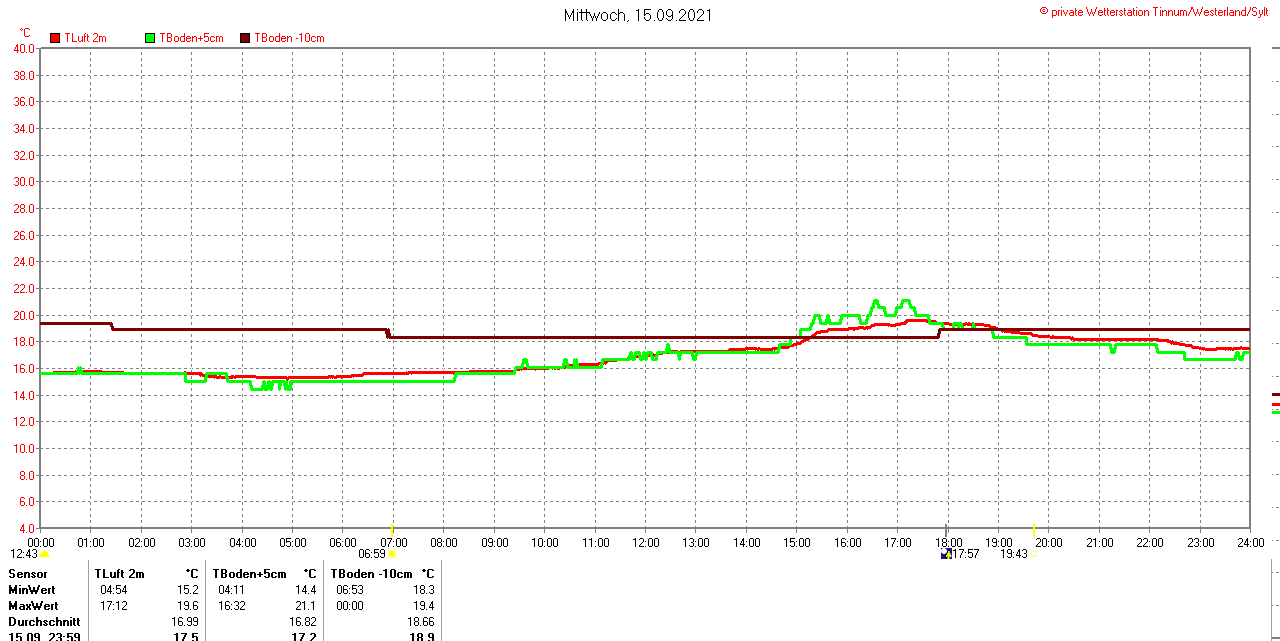1280x641 pixels.
Task: Click the chart title Mittwoch, 15.09.2021
Action: coord(639,15)
